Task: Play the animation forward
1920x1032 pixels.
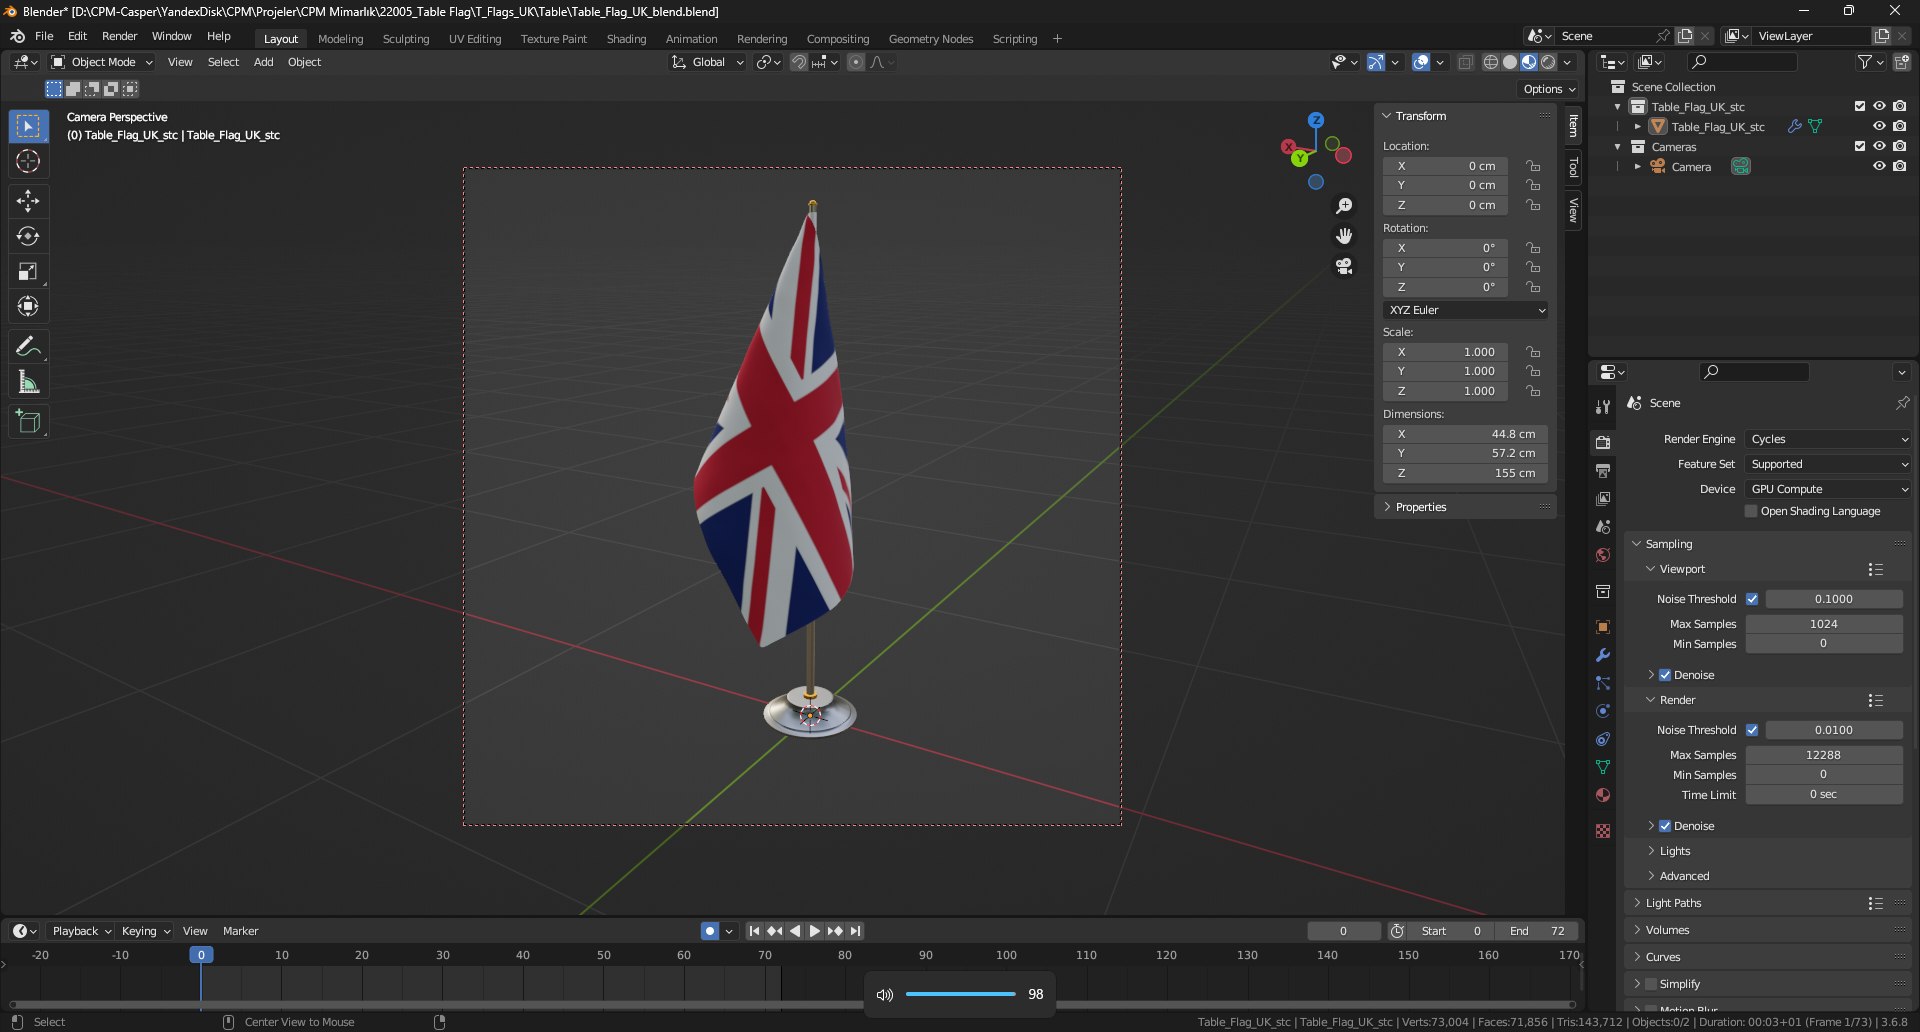Action: click(x=814, y=931)
